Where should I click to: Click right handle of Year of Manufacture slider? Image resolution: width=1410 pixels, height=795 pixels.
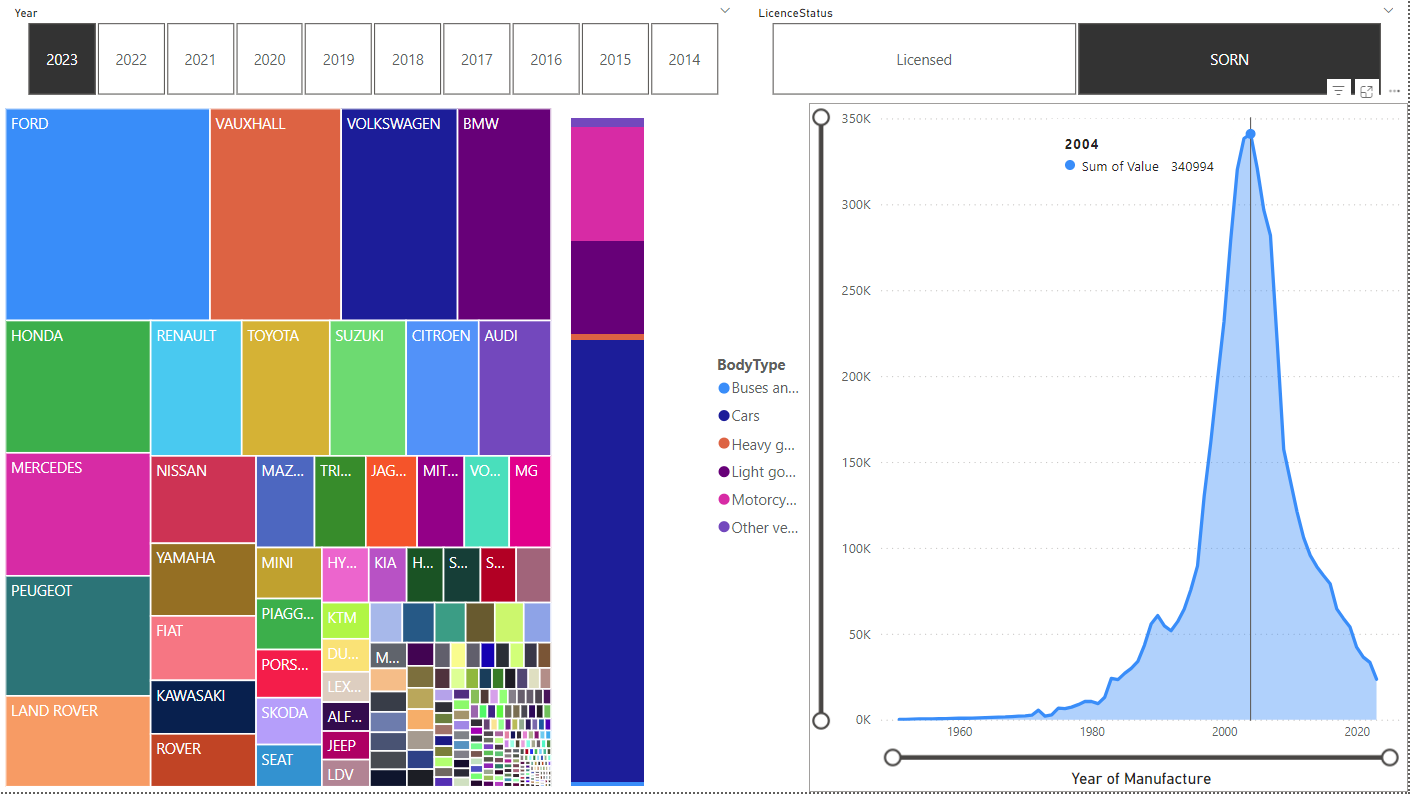pos(1389,758)
